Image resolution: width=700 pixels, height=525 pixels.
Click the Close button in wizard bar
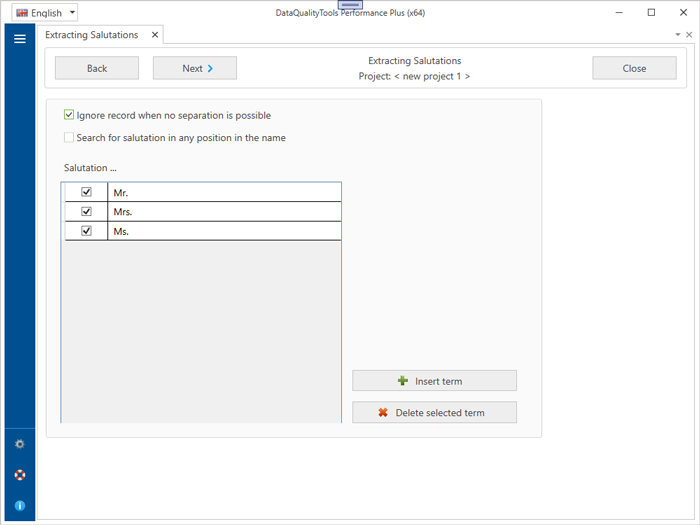pyautogui.click(x=634, y=68)
